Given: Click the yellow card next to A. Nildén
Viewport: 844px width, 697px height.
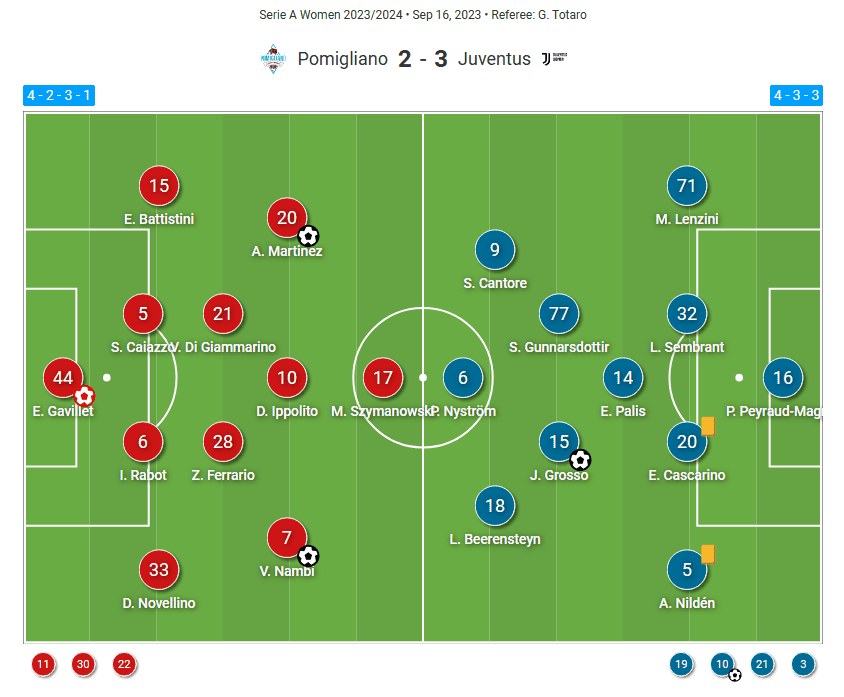Looking at the screenshot, I should [x=708, y=553].
